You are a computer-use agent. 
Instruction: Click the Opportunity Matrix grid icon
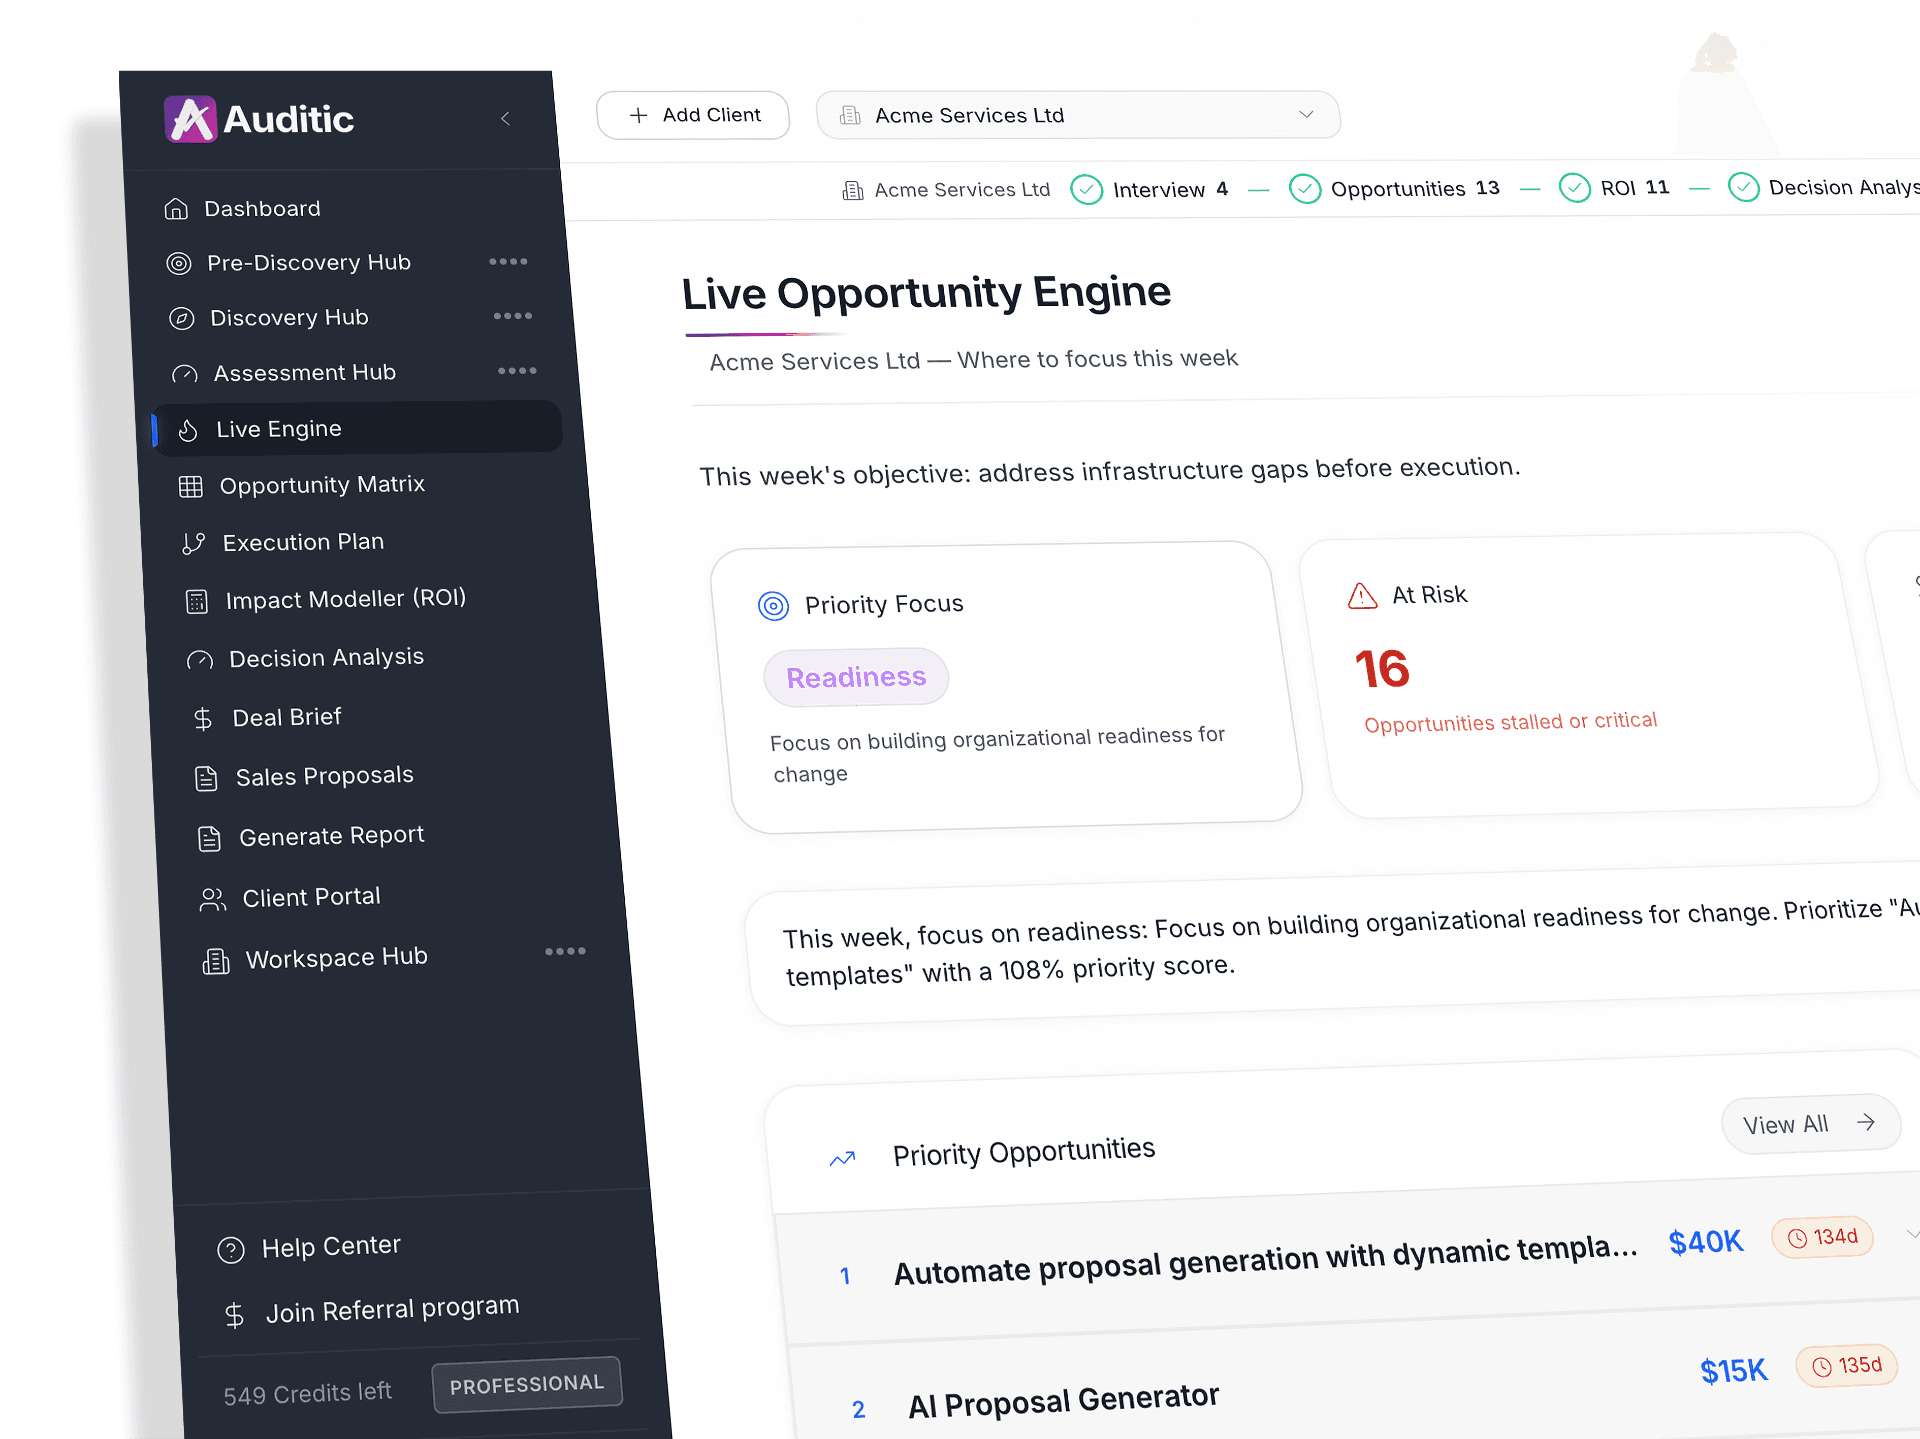[192, 487]
